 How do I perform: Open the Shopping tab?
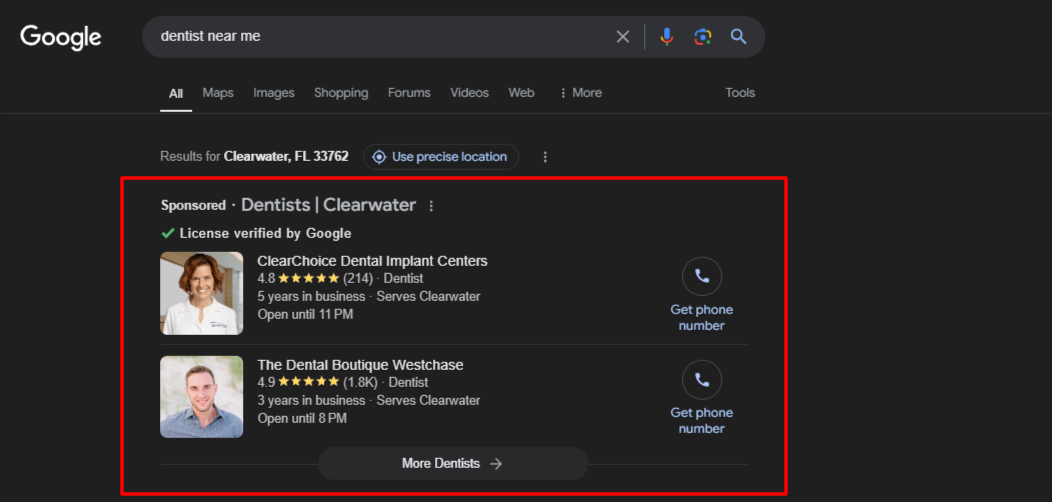pyautogui.click(x=341, y=93)
